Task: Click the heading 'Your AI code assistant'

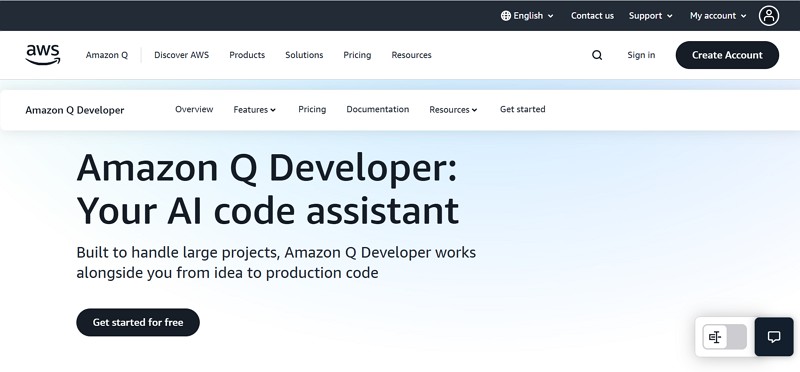Action: point(268,211)
